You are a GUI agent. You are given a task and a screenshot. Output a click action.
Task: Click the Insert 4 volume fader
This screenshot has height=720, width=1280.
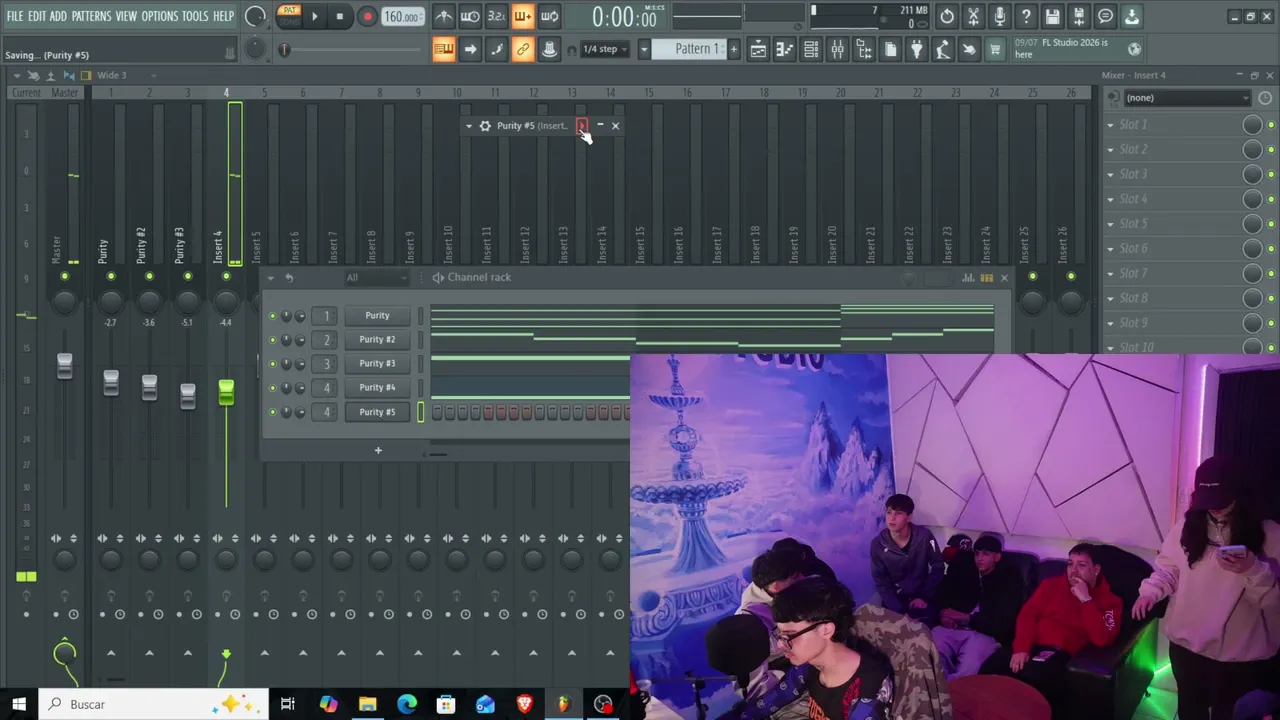[x=226, y=392]
